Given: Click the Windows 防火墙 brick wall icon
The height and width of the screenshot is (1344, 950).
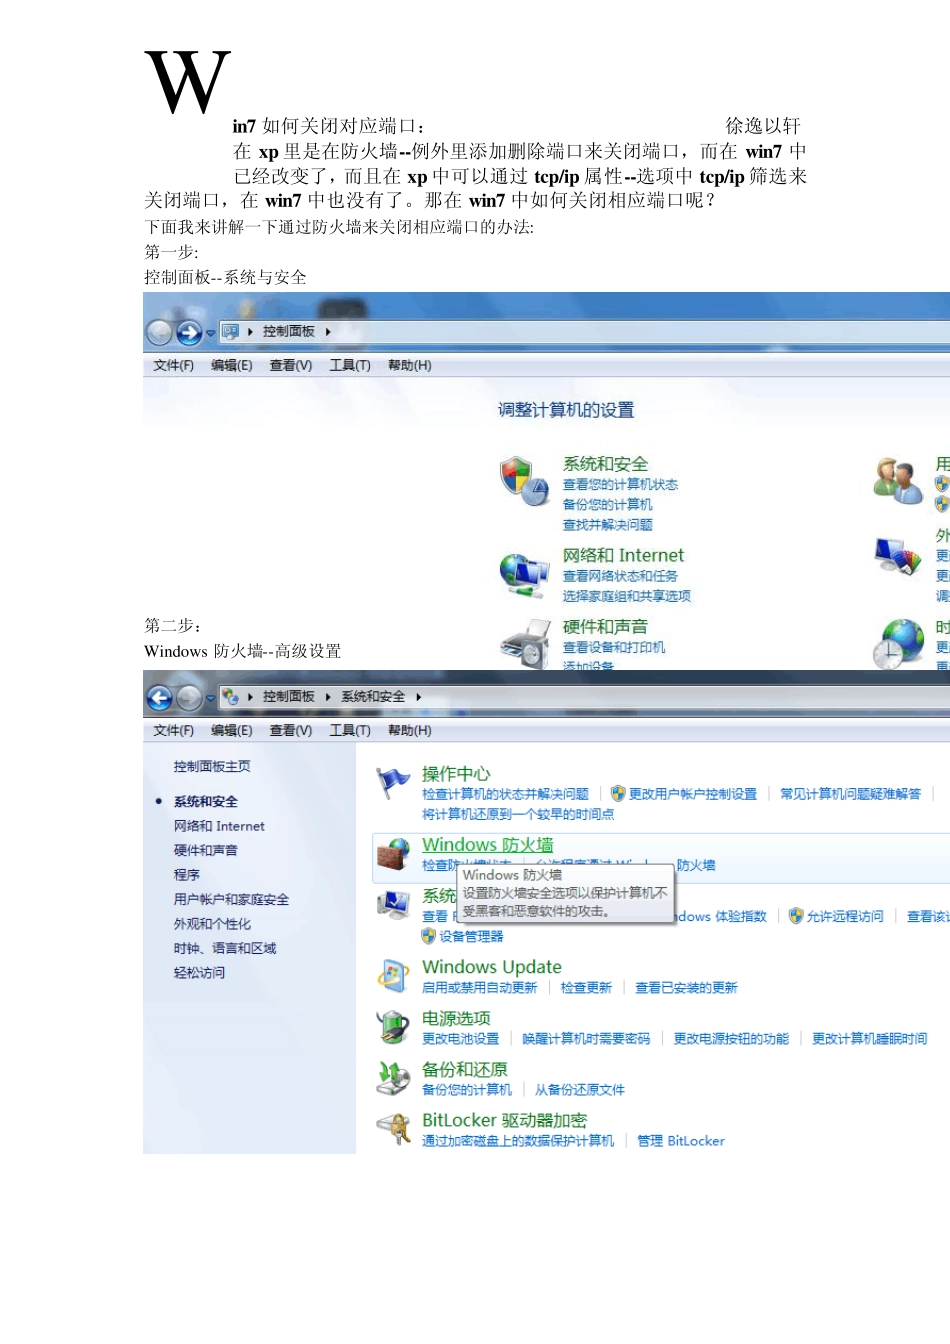Looking at the screenshot, I should click(x=393, y=855).
